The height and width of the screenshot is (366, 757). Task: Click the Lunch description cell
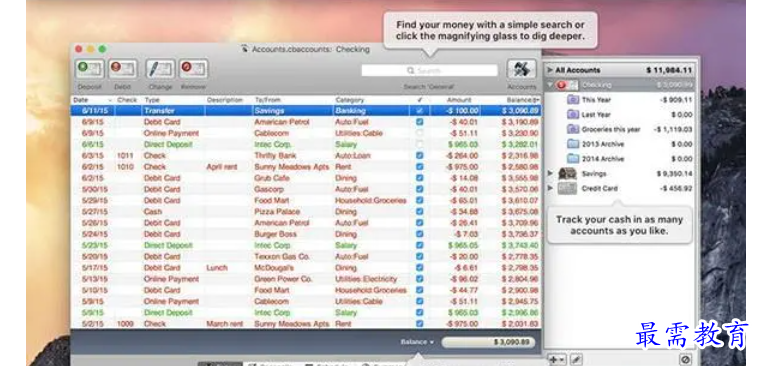217,267
